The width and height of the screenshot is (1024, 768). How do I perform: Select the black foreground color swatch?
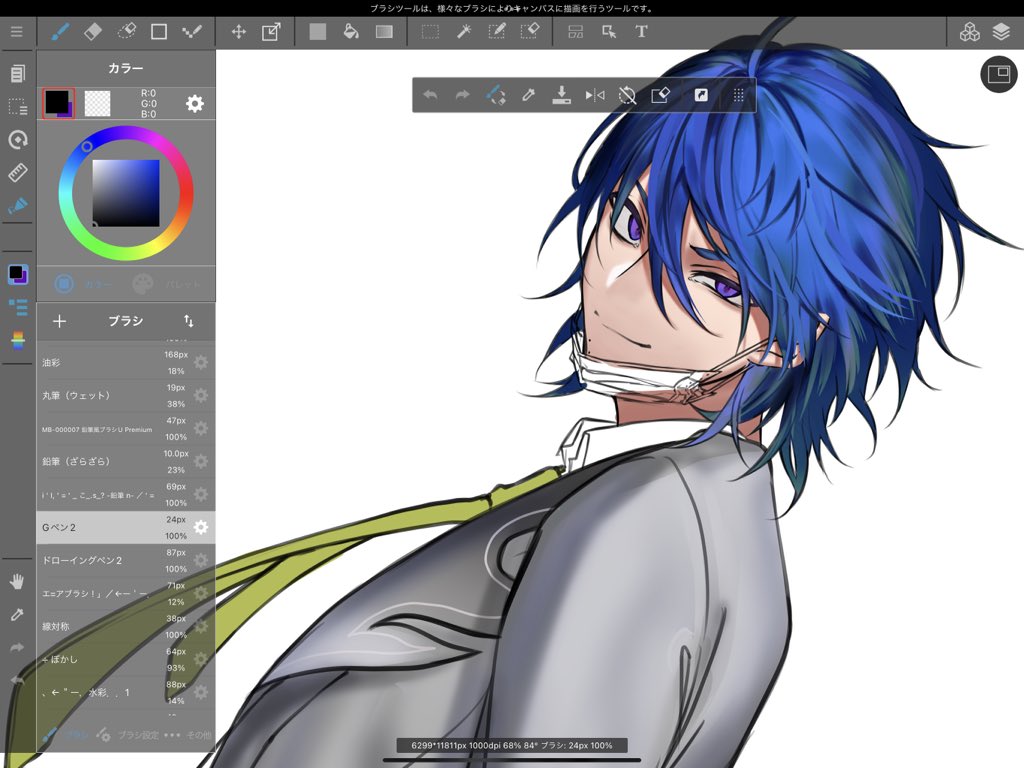pos(58,103)
